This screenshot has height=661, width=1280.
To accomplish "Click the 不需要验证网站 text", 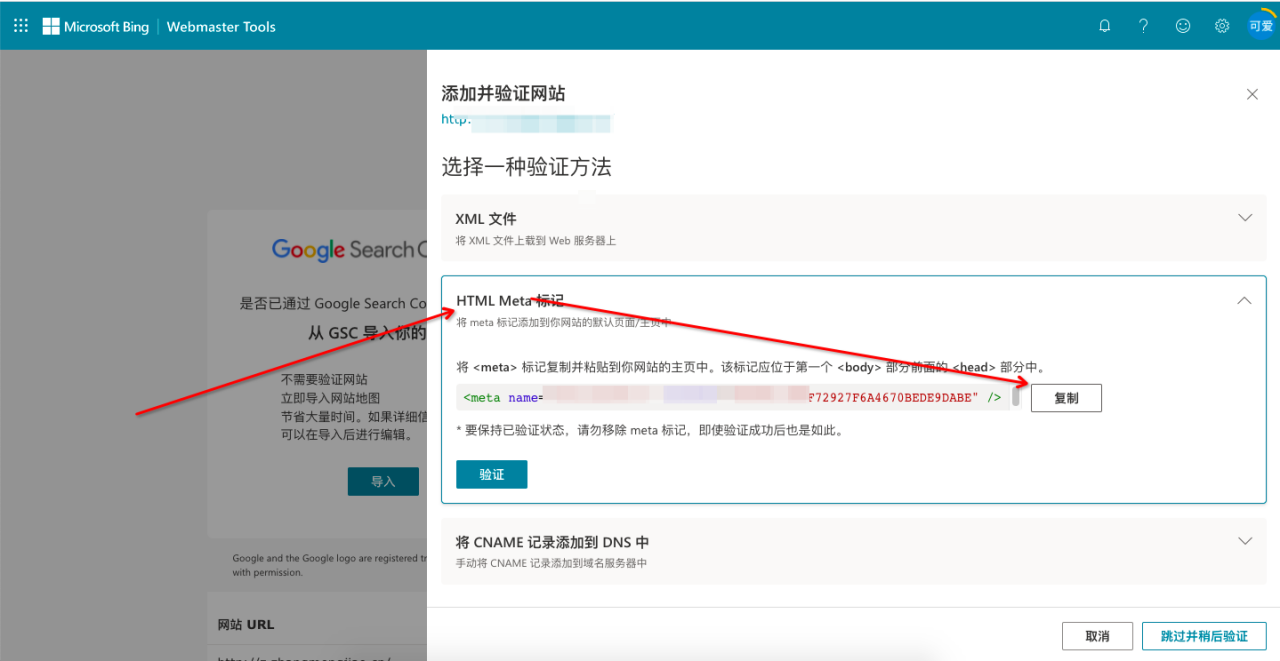I will (x=324, y=380).
